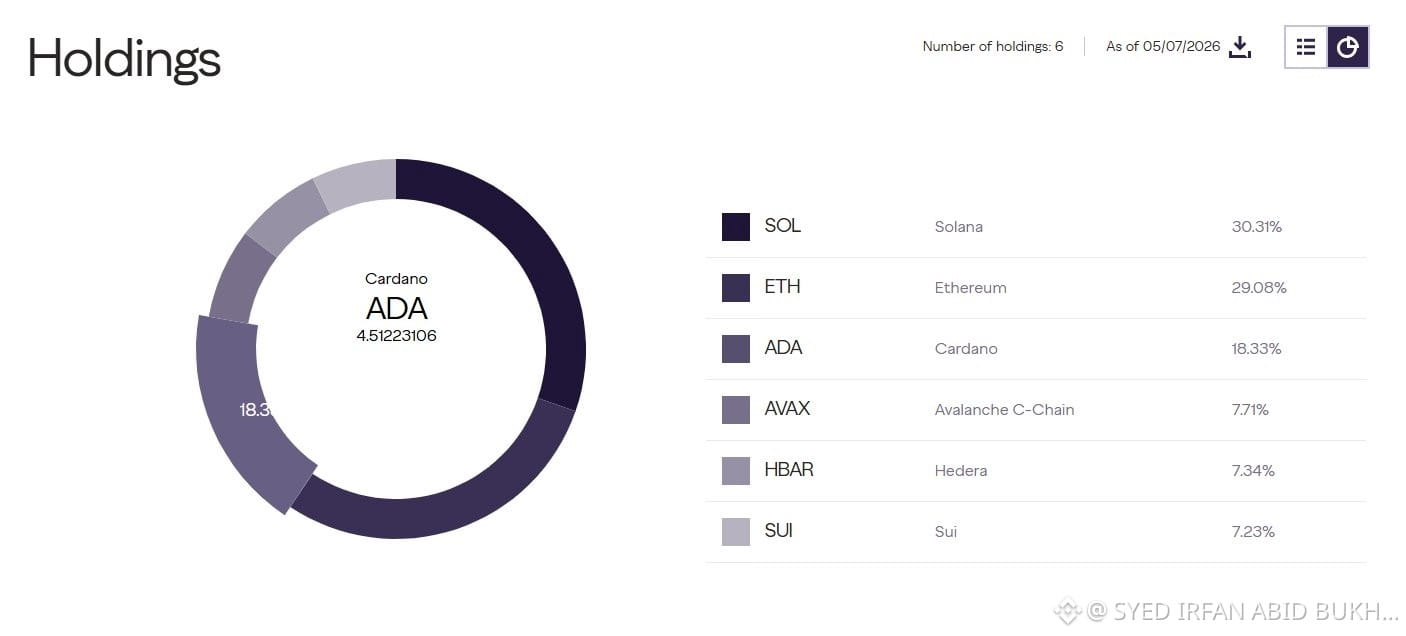
Task: Click the 30.31% percentage value
Action: [x=1256, y=227]
